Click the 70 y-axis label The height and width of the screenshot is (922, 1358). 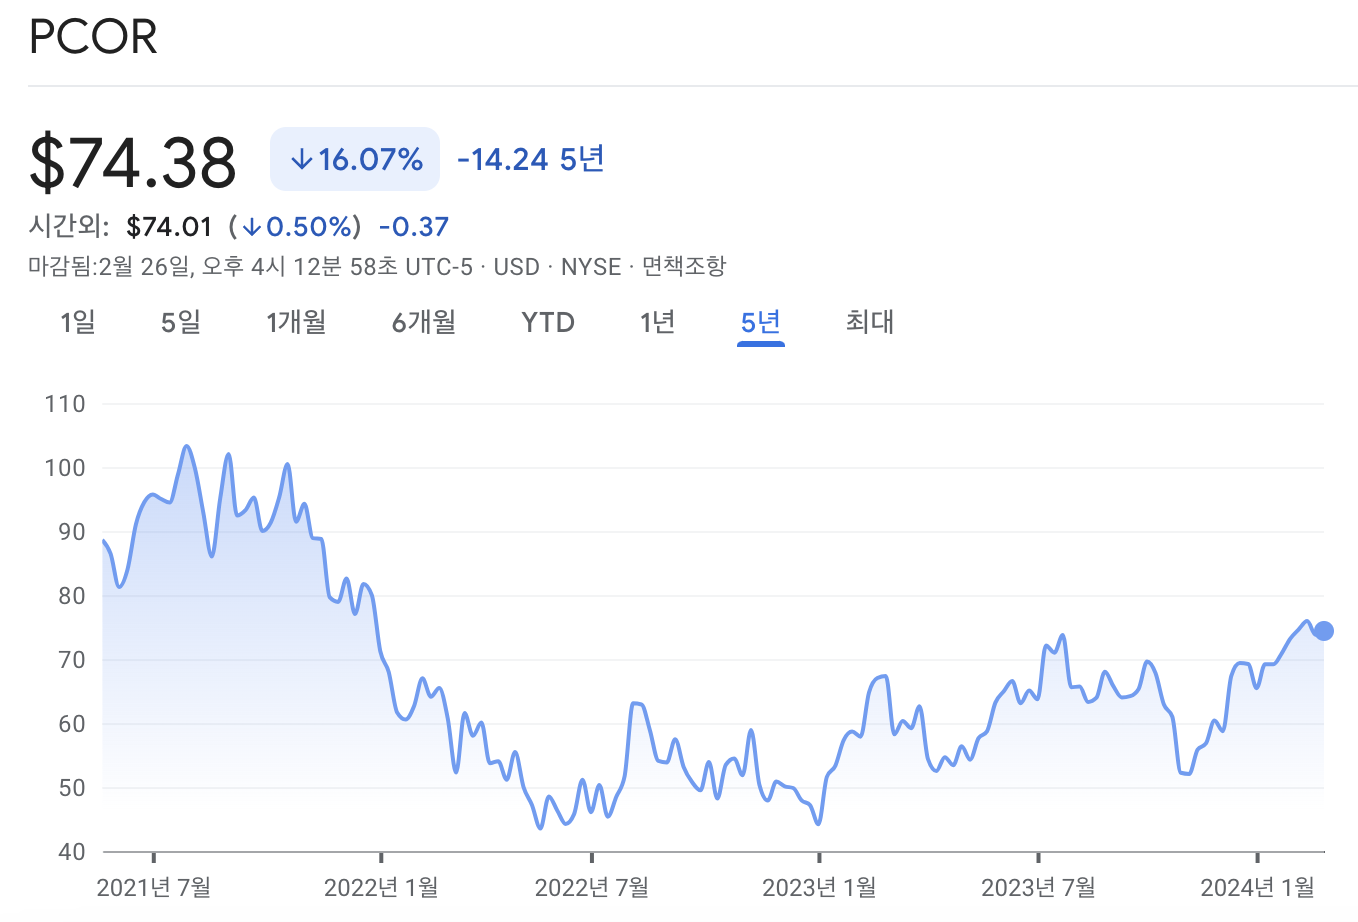(x=71, y=660)
